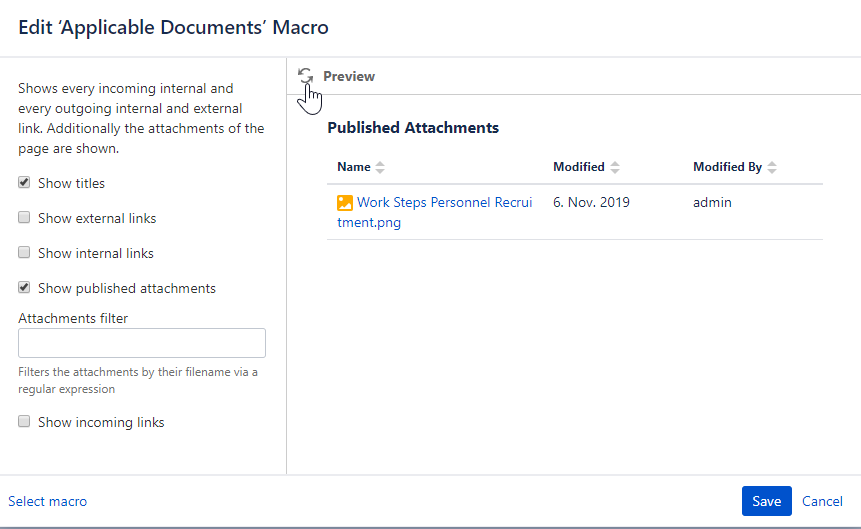
Task: Open Work Steps Personnel Recruitment.png attachment link
Action: 444,203
